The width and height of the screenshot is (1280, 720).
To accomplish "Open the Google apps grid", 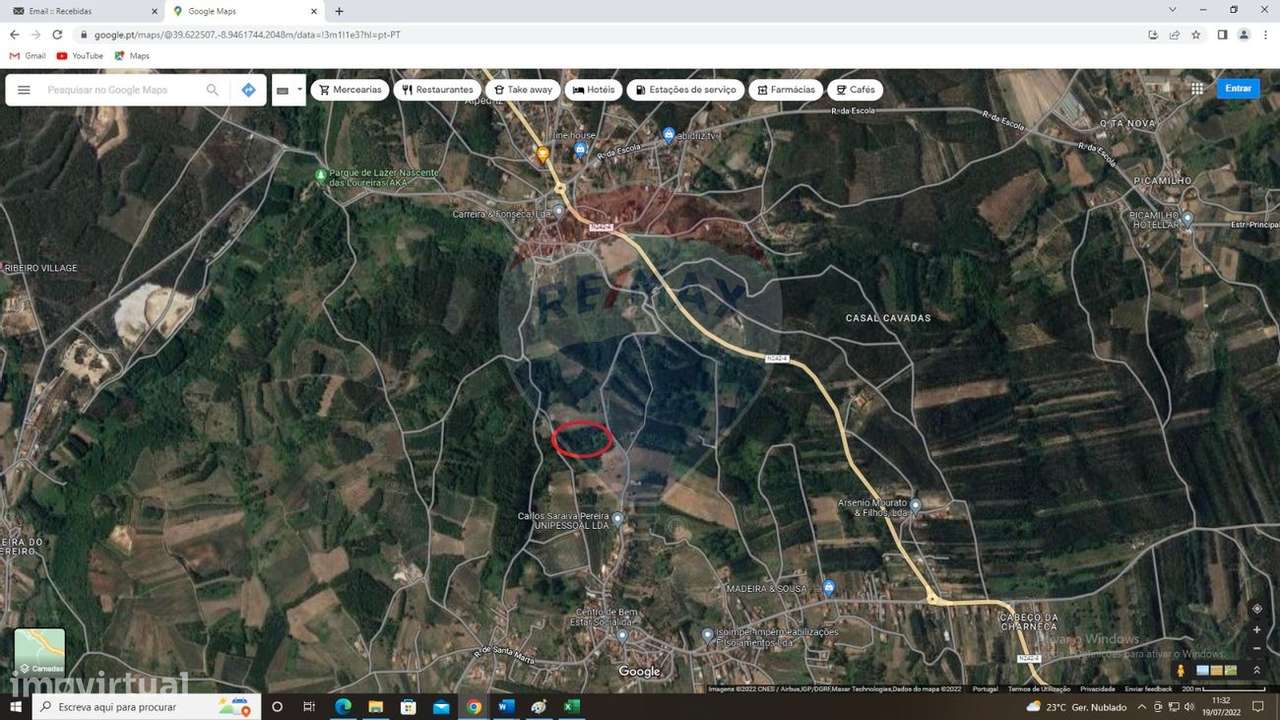I will [1197, 88].
